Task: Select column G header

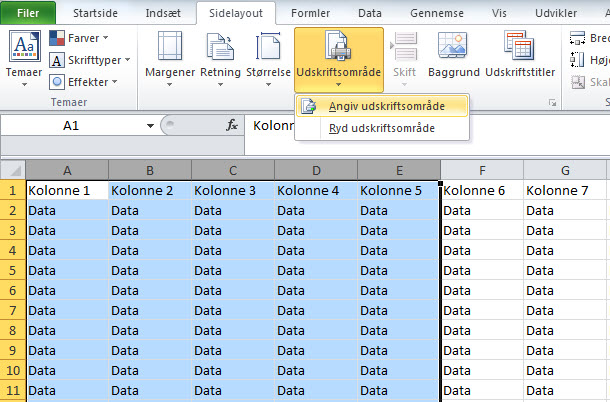Action: tap(565, 170)
